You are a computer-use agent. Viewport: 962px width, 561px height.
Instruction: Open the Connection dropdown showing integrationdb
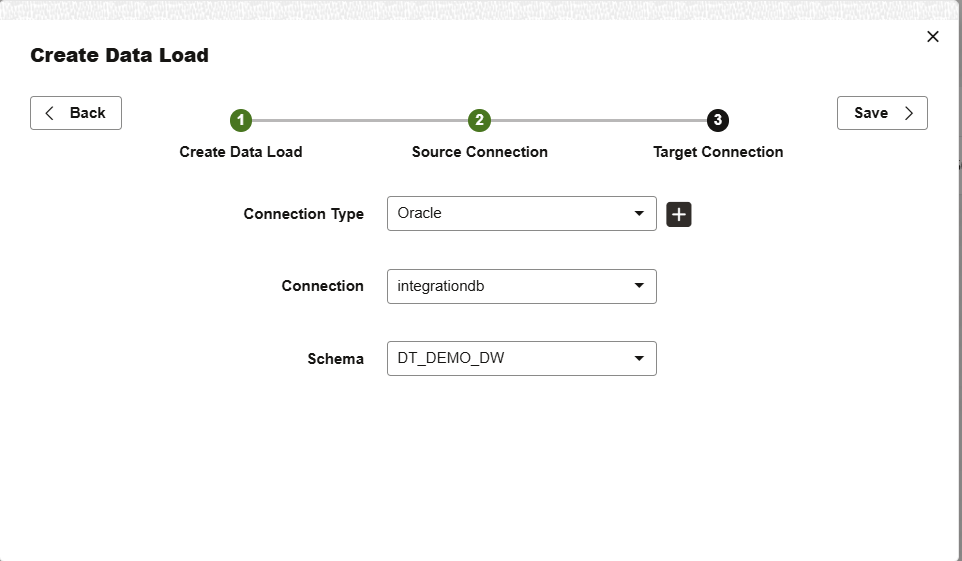coord(510,286)
